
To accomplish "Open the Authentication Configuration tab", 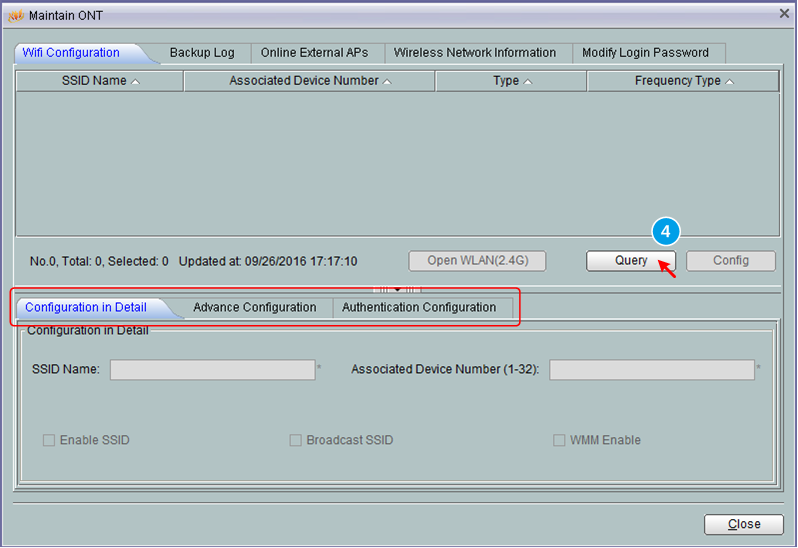I will pyautogui.click(x=418, y=308).
